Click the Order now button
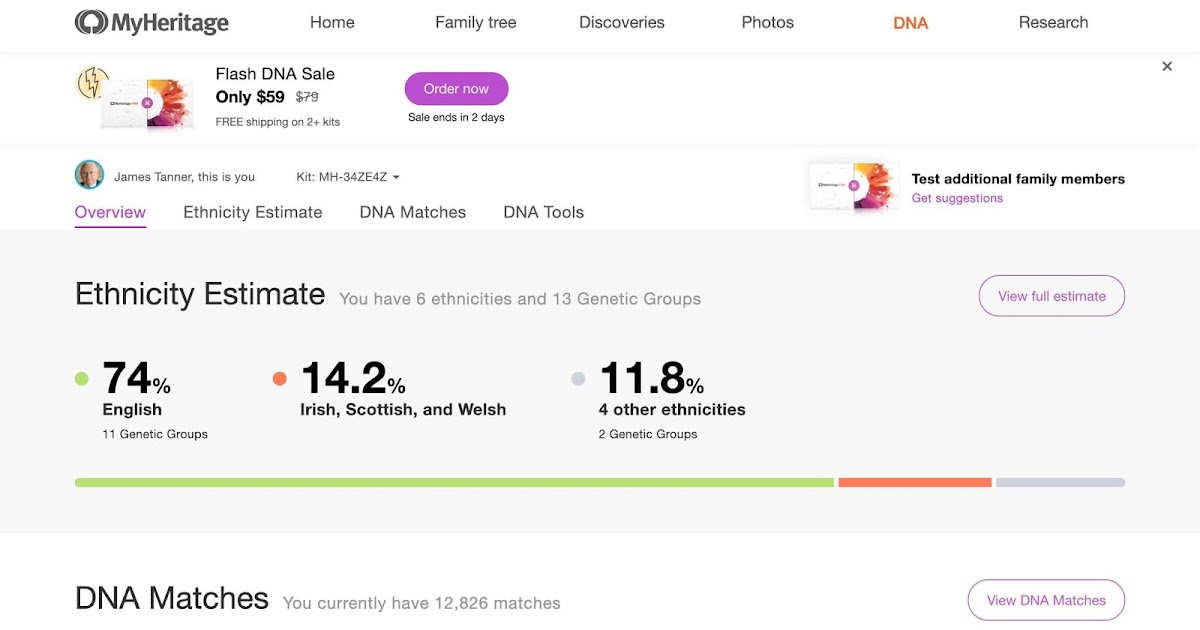Screen dimensions: 1200x630 point(456,88)
